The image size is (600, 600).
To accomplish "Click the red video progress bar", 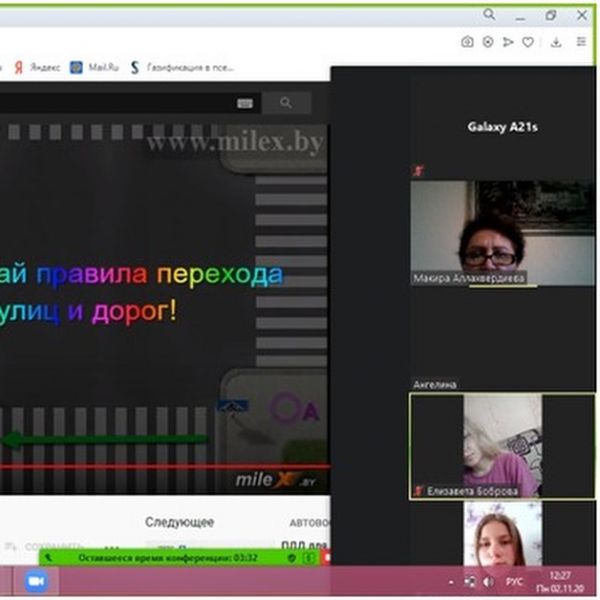I will point(165,466).
